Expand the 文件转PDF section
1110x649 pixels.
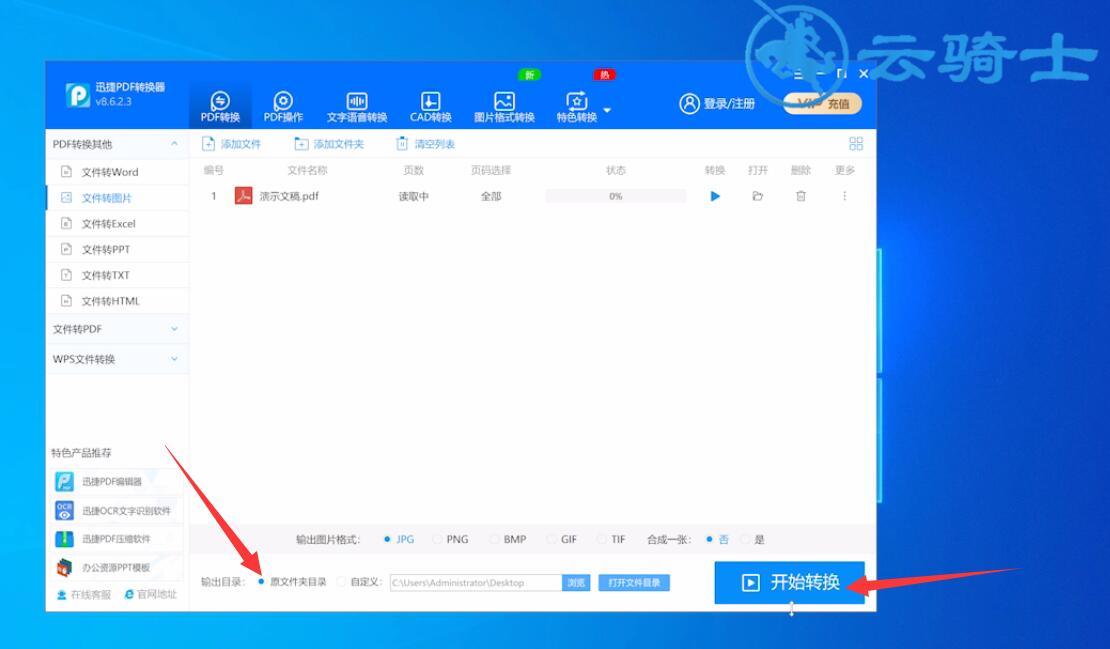[x=118, y=329]
